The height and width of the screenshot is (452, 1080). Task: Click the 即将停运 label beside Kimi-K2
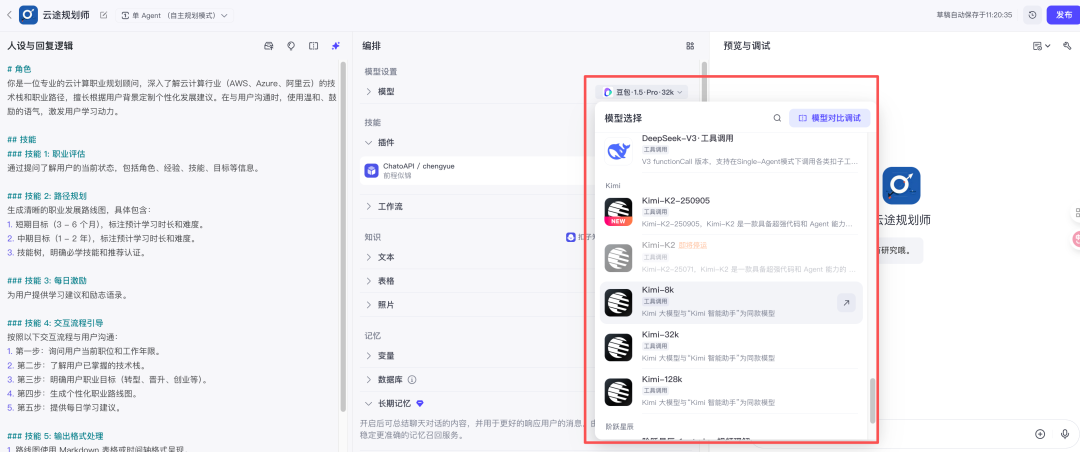pyautogui.click(x=693, y=245)
